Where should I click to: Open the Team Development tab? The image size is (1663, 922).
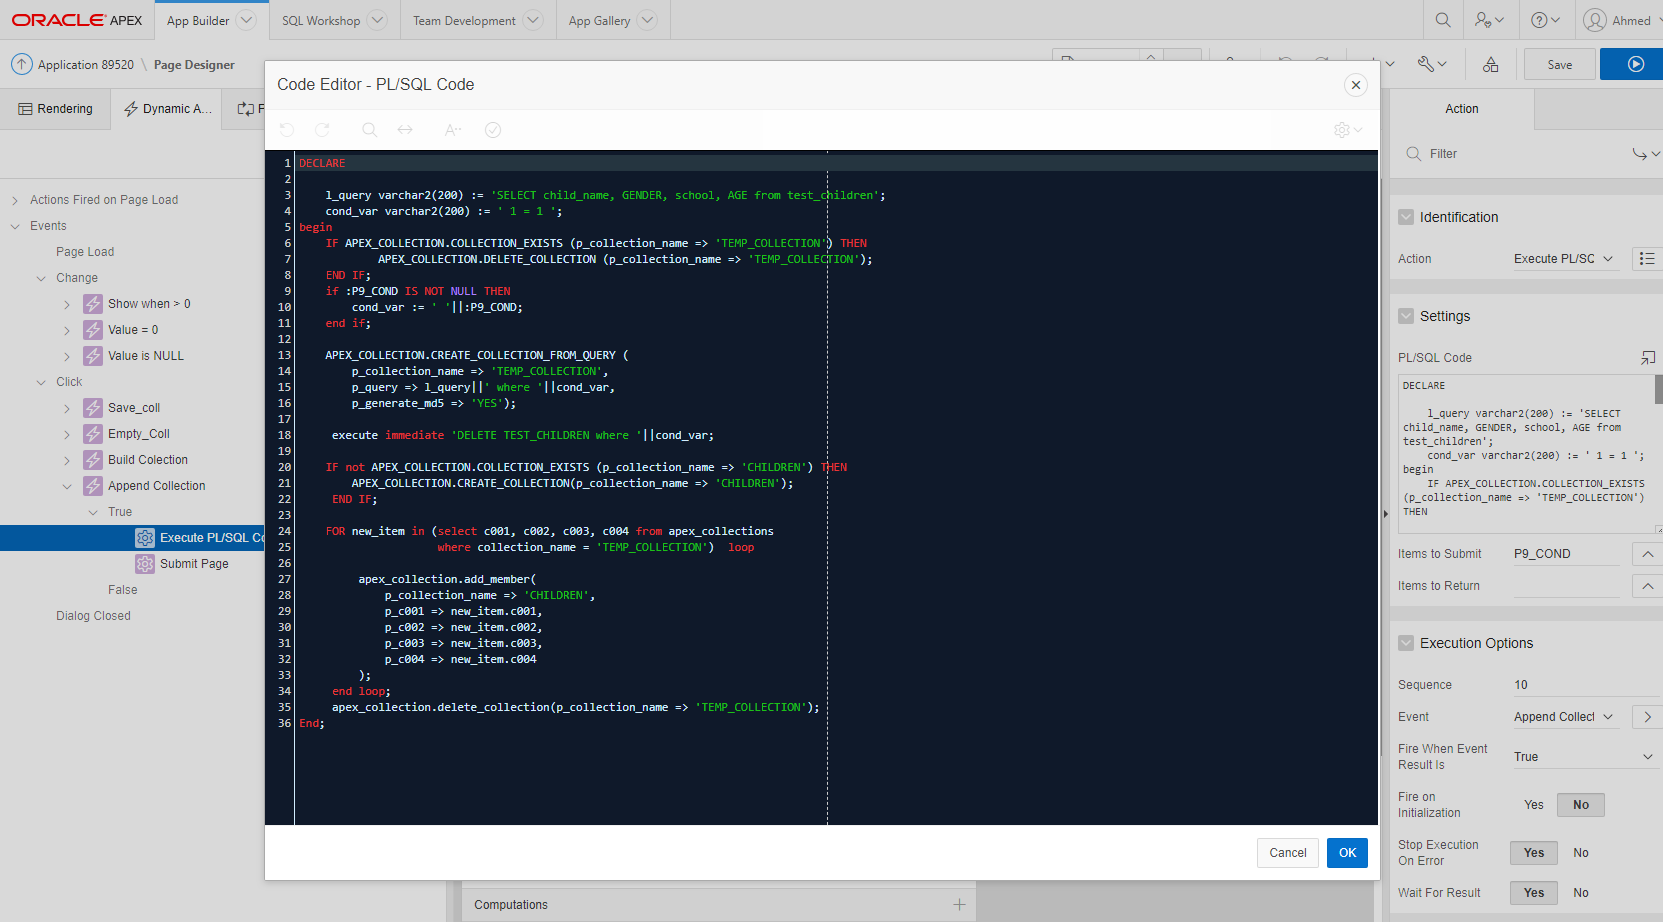click(x=464, y=20)
